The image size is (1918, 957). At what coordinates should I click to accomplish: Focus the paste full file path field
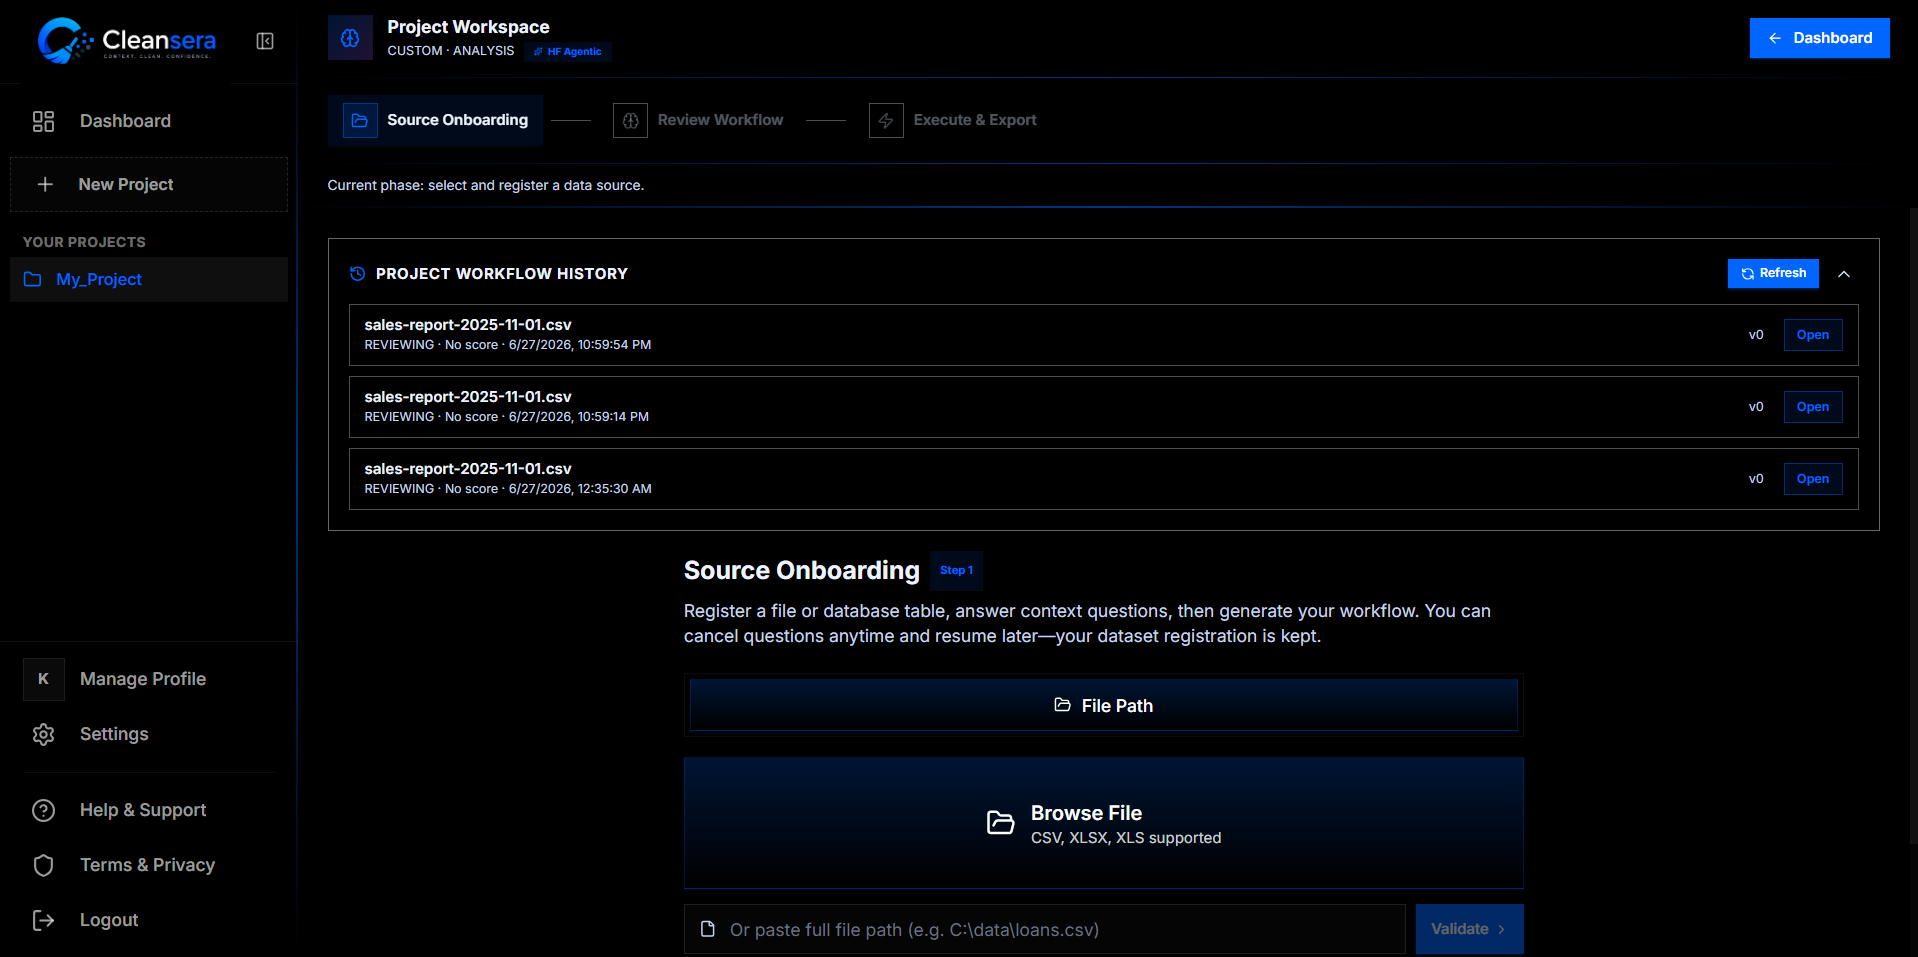(1045, 930)
